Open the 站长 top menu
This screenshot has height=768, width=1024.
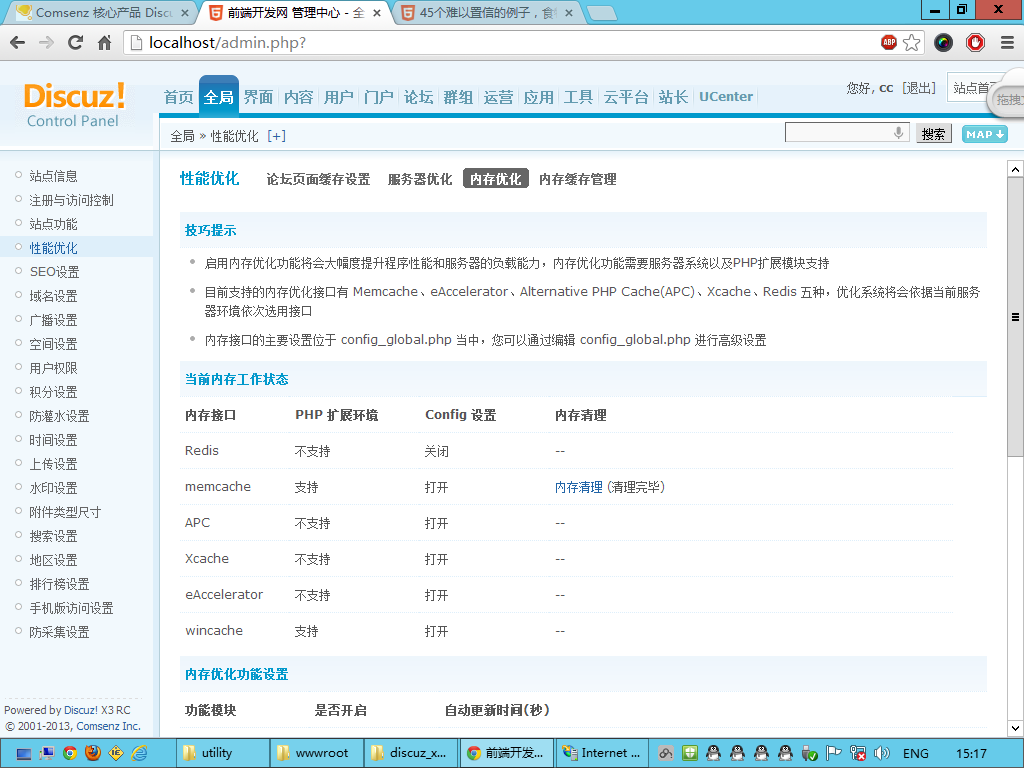click(x=673, y=97)
